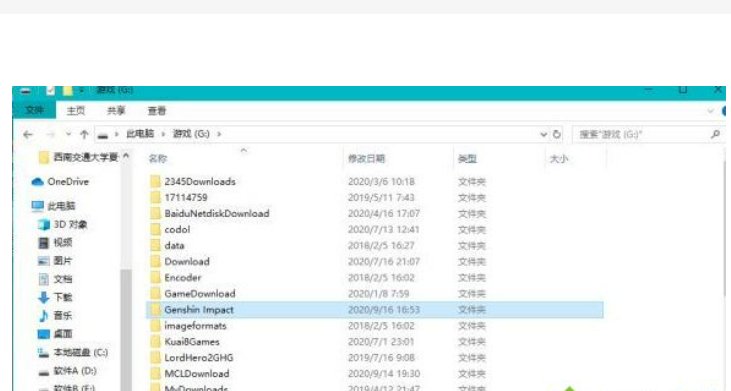Select the GameDownload folder name
The width and height of the screenshot is (731, 391).
(200, 294)
